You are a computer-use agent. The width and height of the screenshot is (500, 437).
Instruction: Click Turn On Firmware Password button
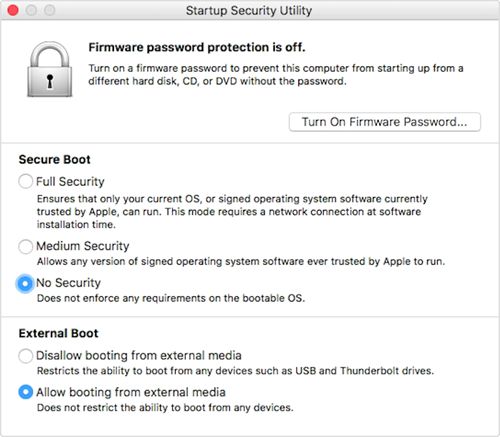click(385, 122)
